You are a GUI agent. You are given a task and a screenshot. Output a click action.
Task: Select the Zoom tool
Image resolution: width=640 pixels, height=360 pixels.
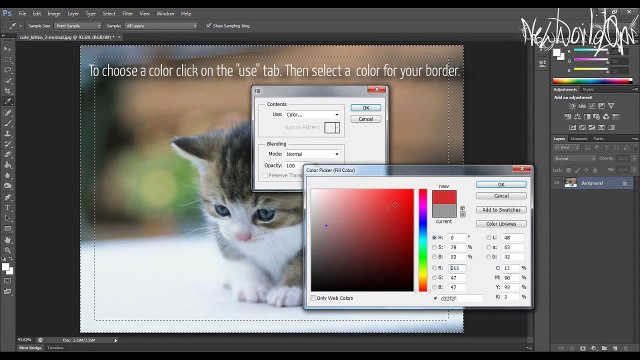coord(8,250)
